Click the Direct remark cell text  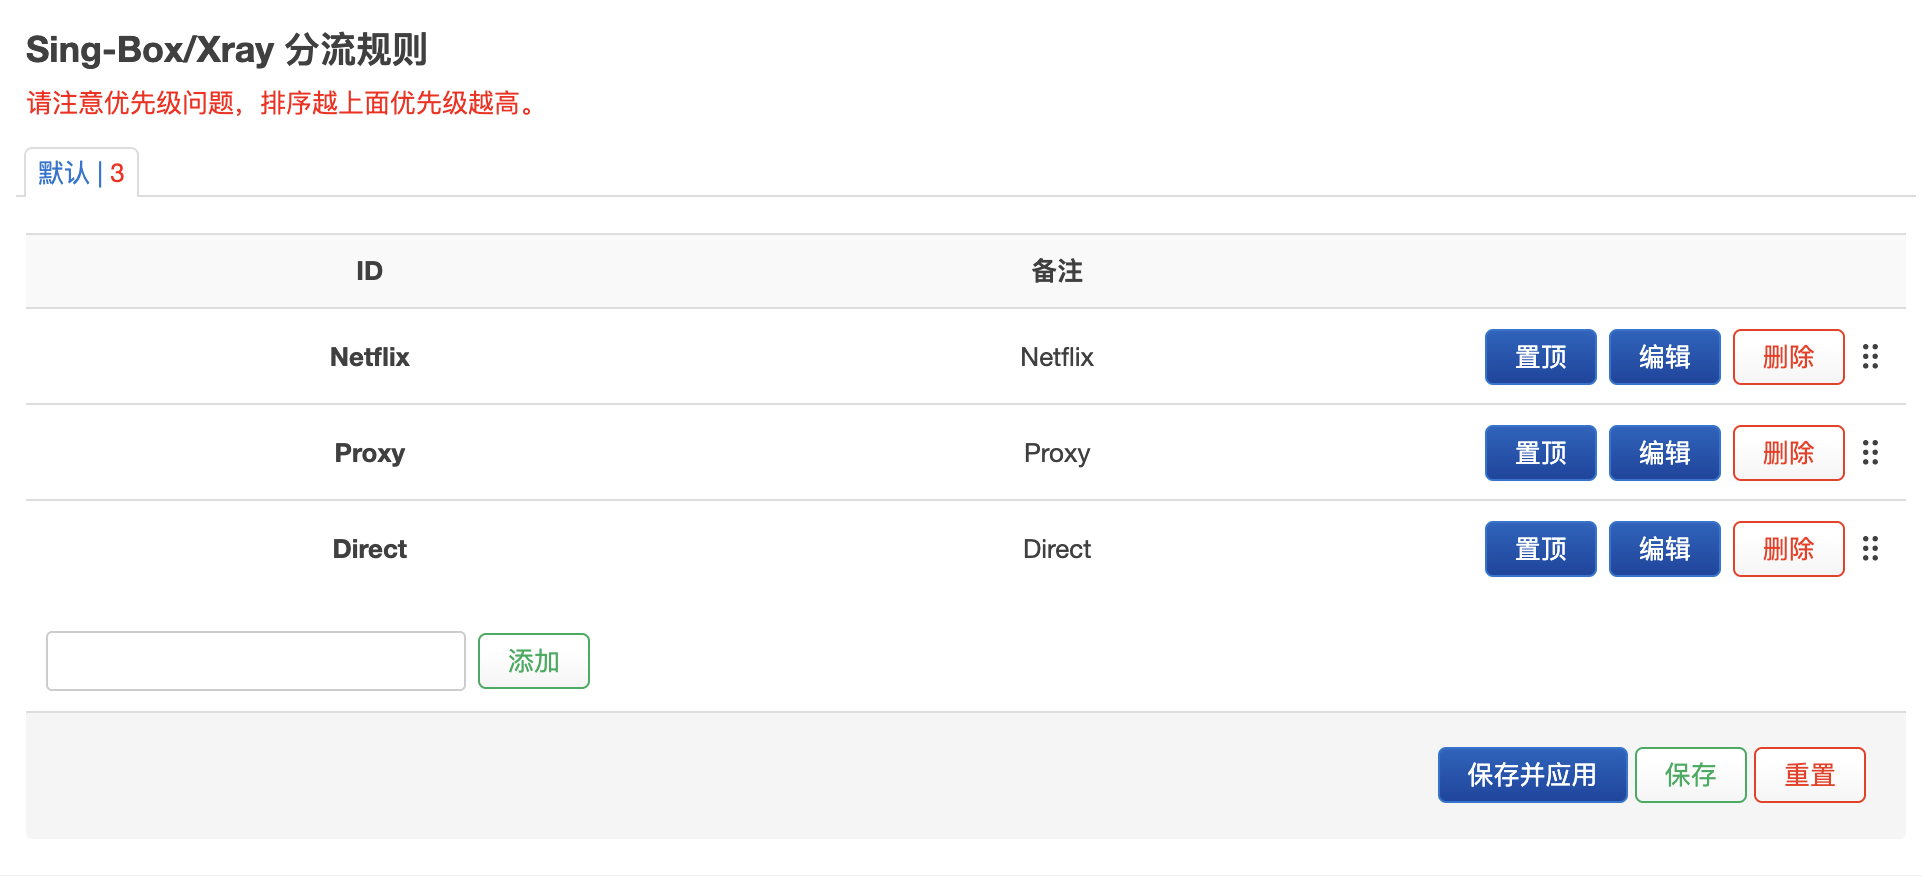(1057, 549)
